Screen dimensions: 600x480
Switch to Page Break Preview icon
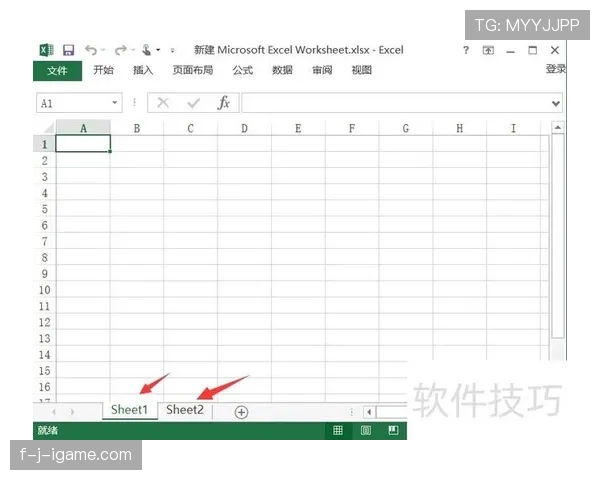[393, 430]
